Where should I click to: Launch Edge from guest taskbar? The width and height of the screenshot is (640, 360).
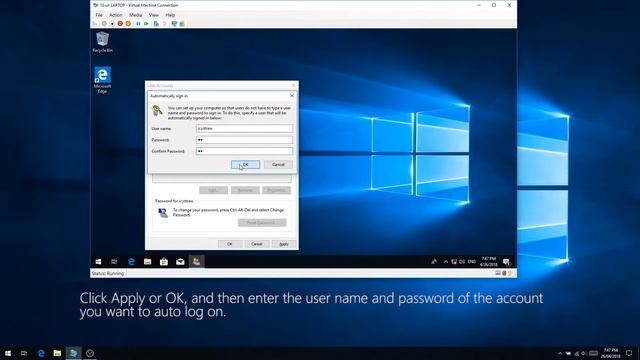[x=131, y=262]
